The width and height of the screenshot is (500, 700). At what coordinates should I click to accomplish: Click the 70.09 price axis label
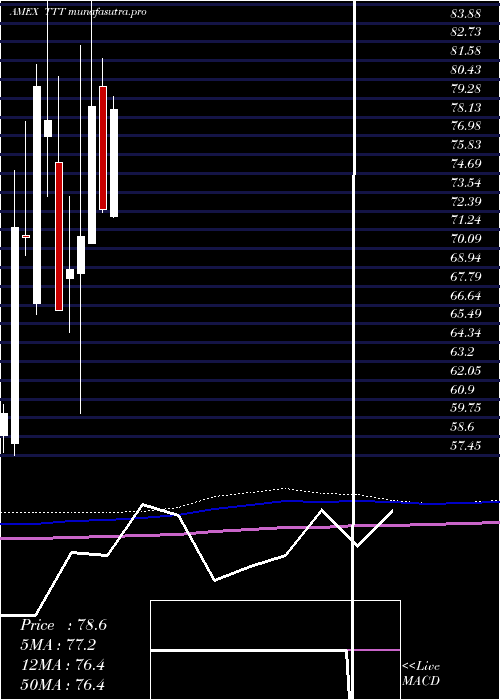click(466, 239)
